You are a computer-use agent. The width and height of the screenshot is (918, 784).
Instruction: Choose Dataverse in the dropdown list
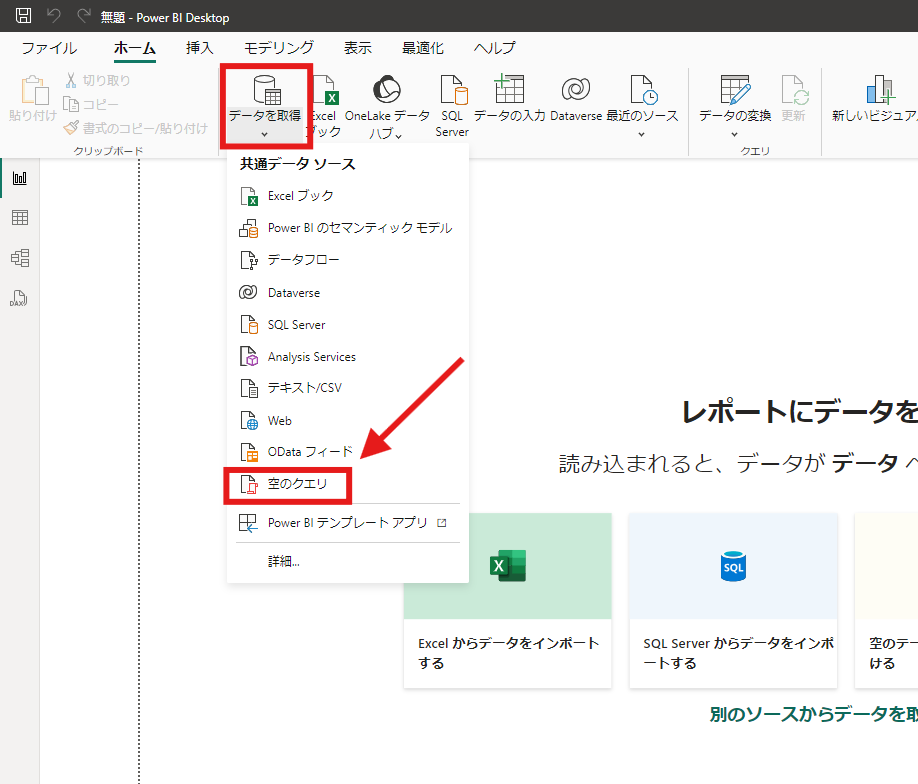tap(348, 292)
